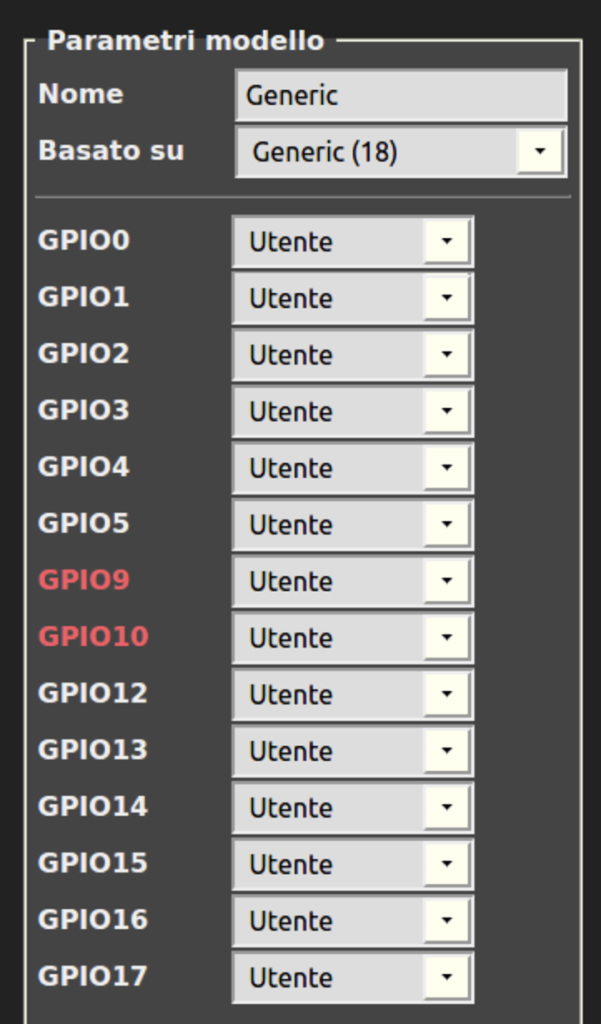Click the GPIO13 dropdown arrow
Image resolution: width=601 pixels, height=1024 pixels.
(x=446, y=751)
